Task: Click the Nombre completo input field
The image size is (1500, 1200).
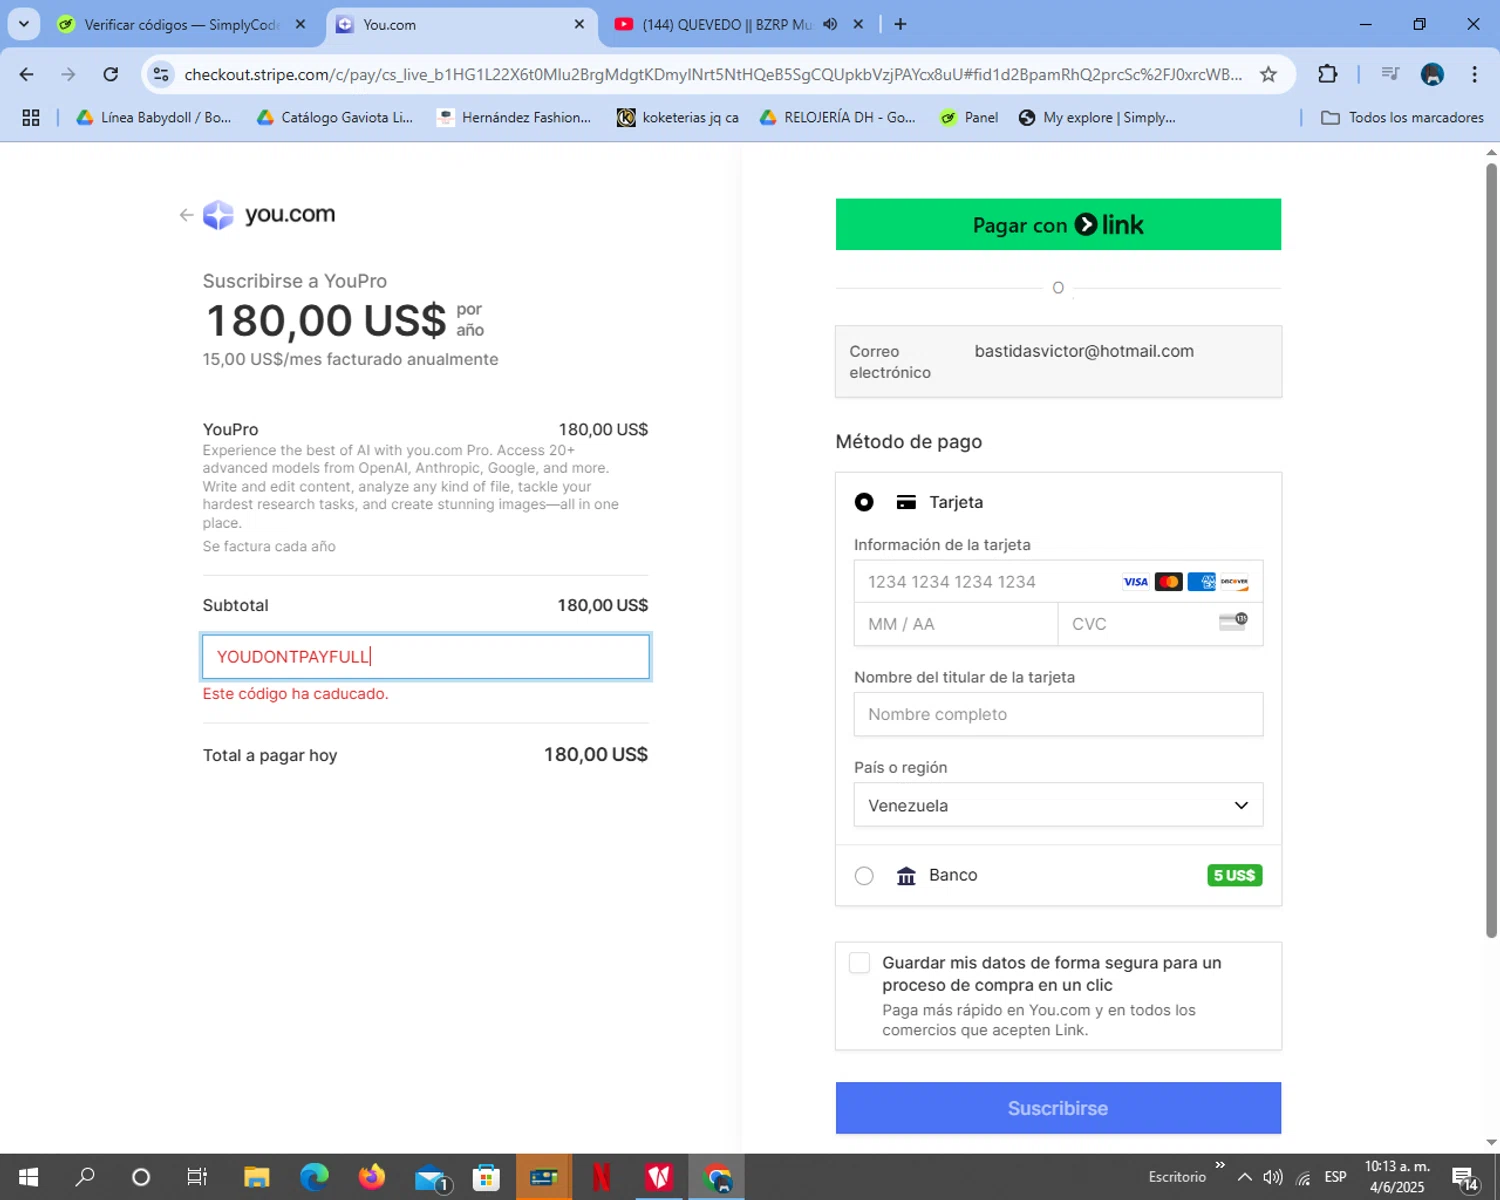Action: click(x=1058, y=714)
